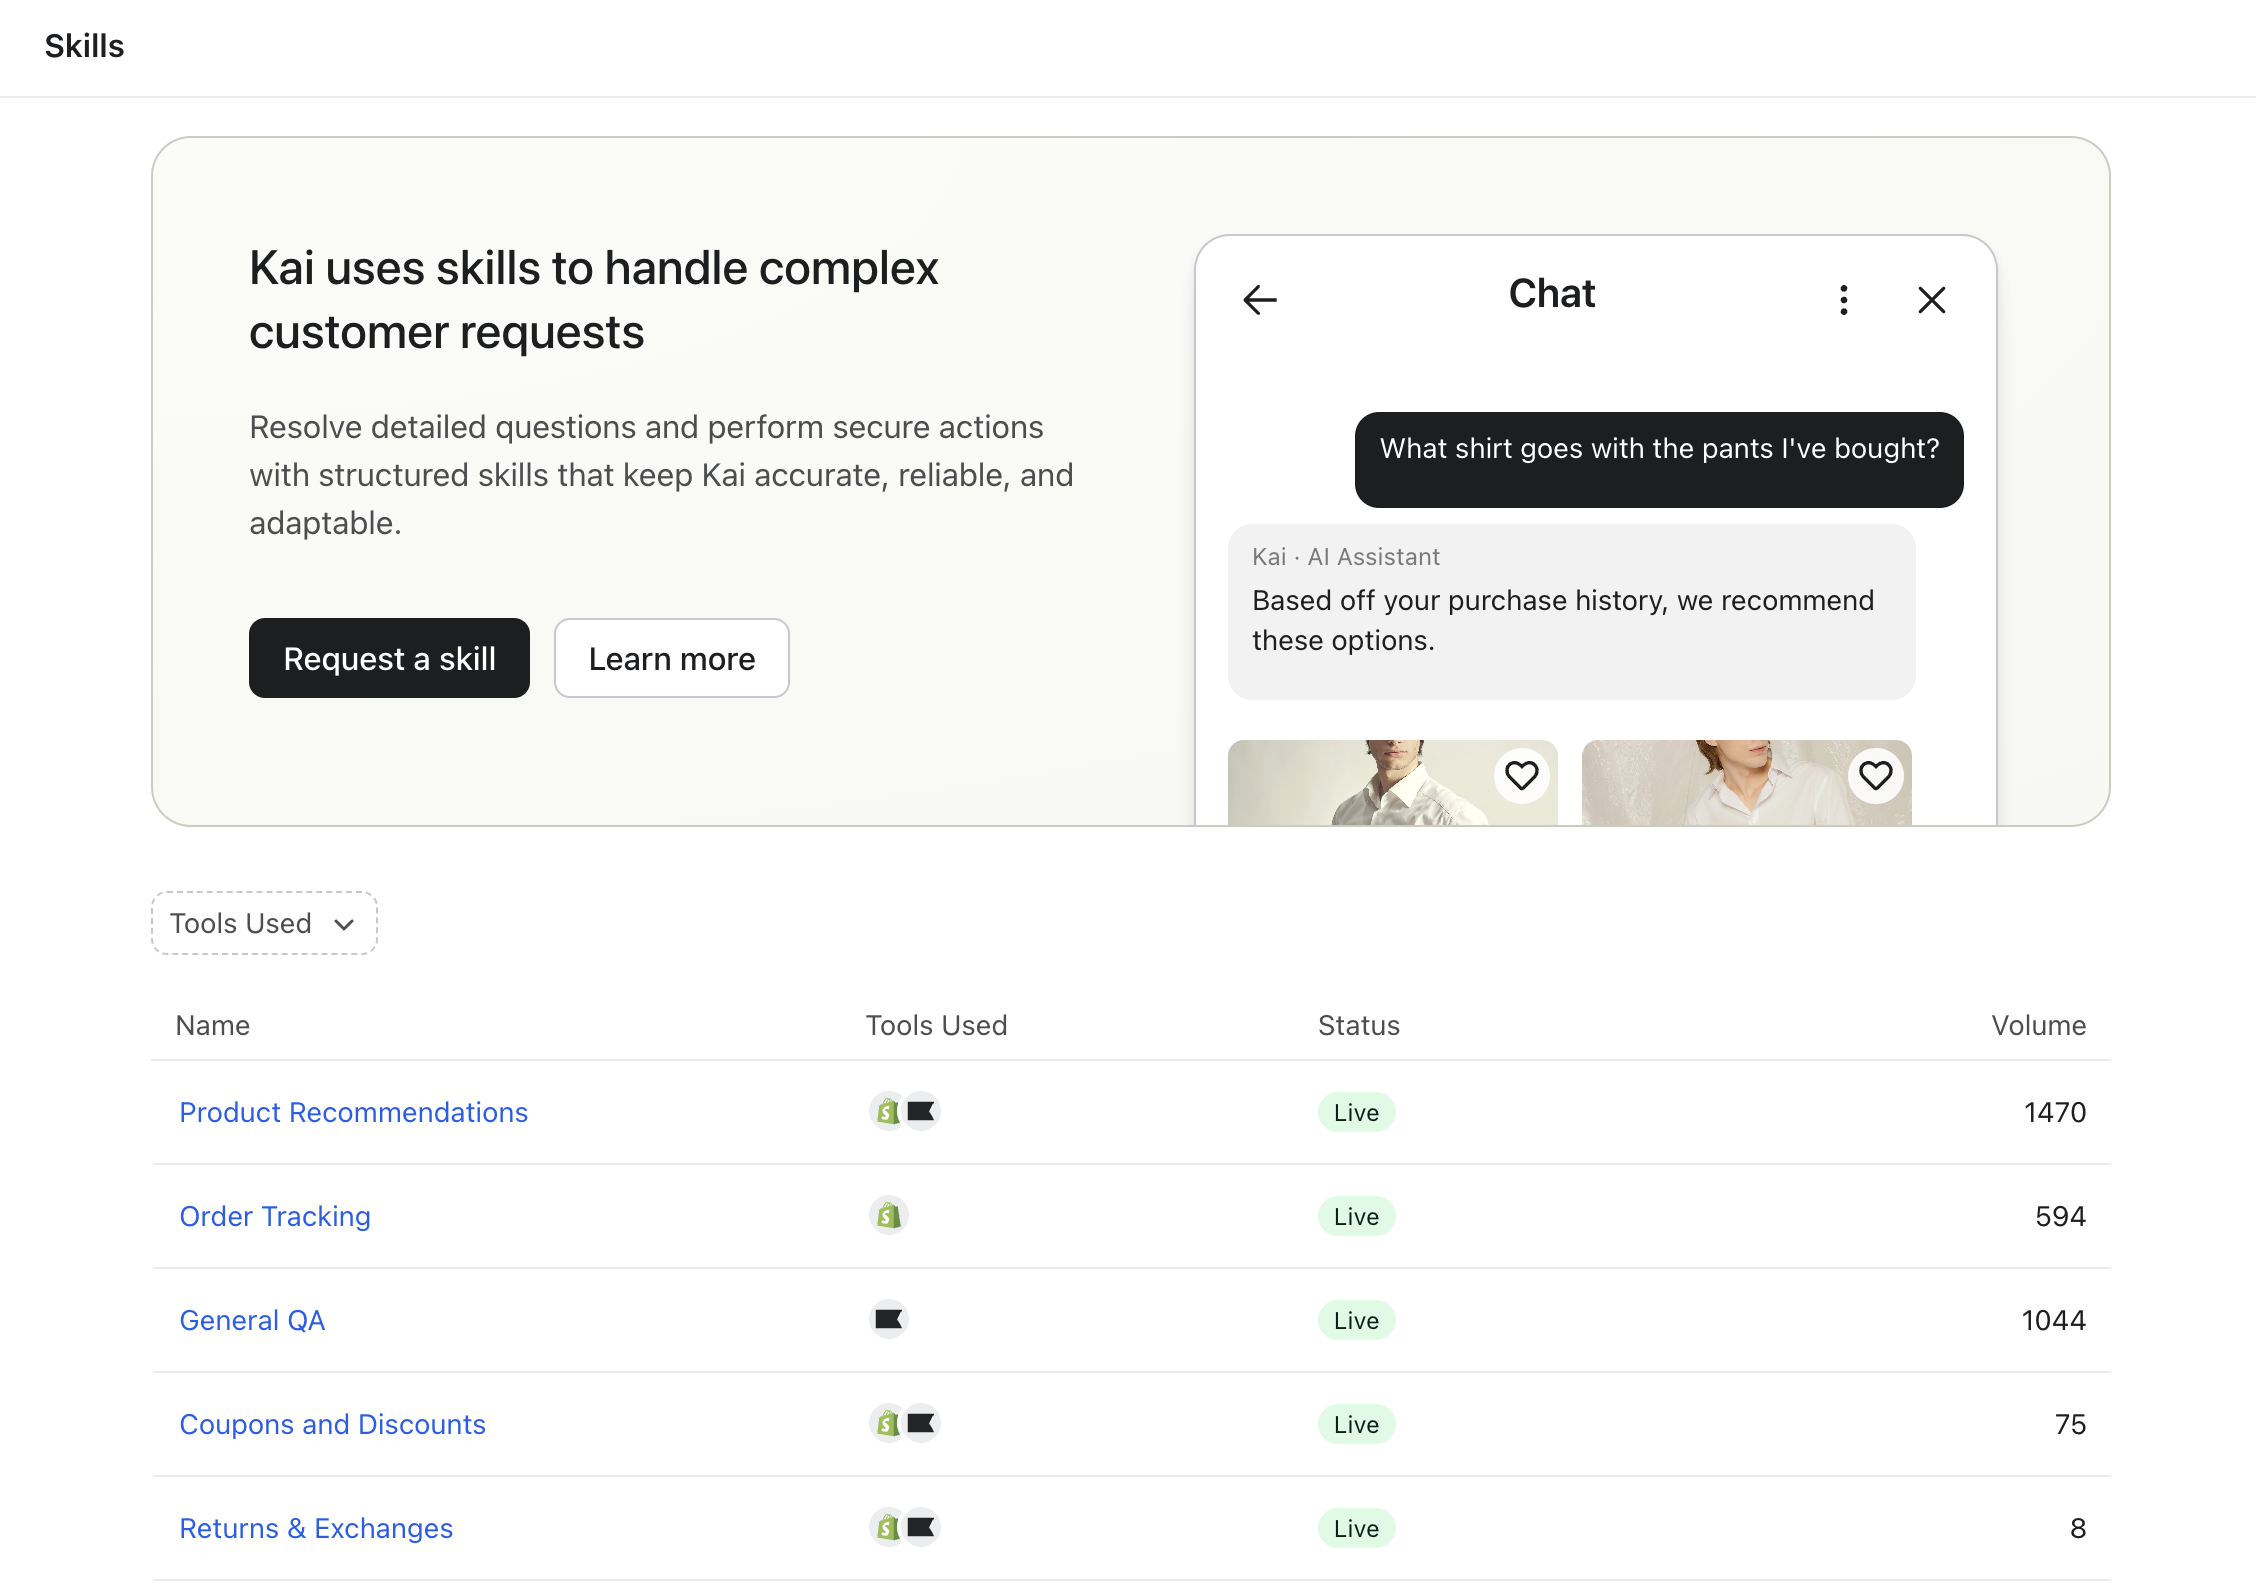Open the Coupons and Discounts skill
The height and width of the screenshot is (1594, 2256).
pos(332,1424)
